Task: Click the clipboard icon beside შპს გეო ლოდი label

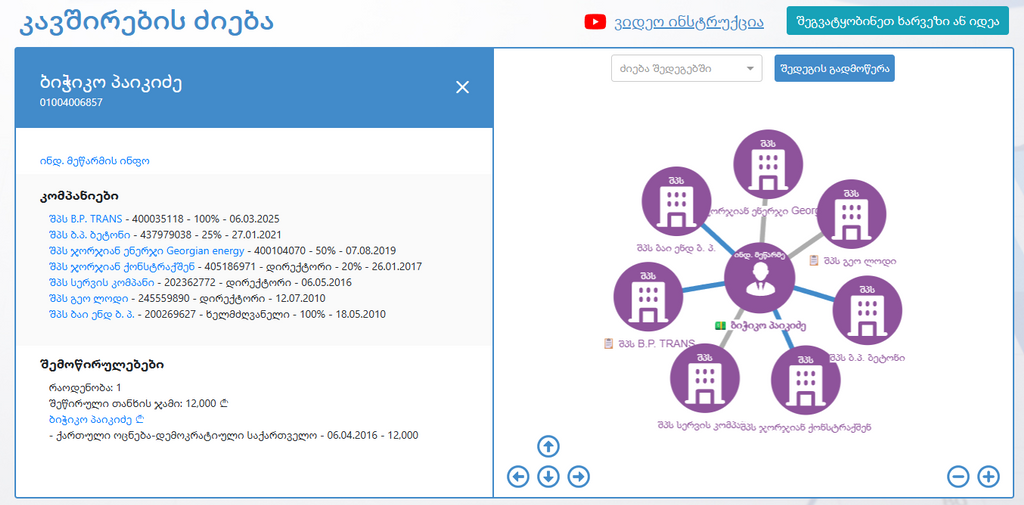Action: tap(814, 261)
